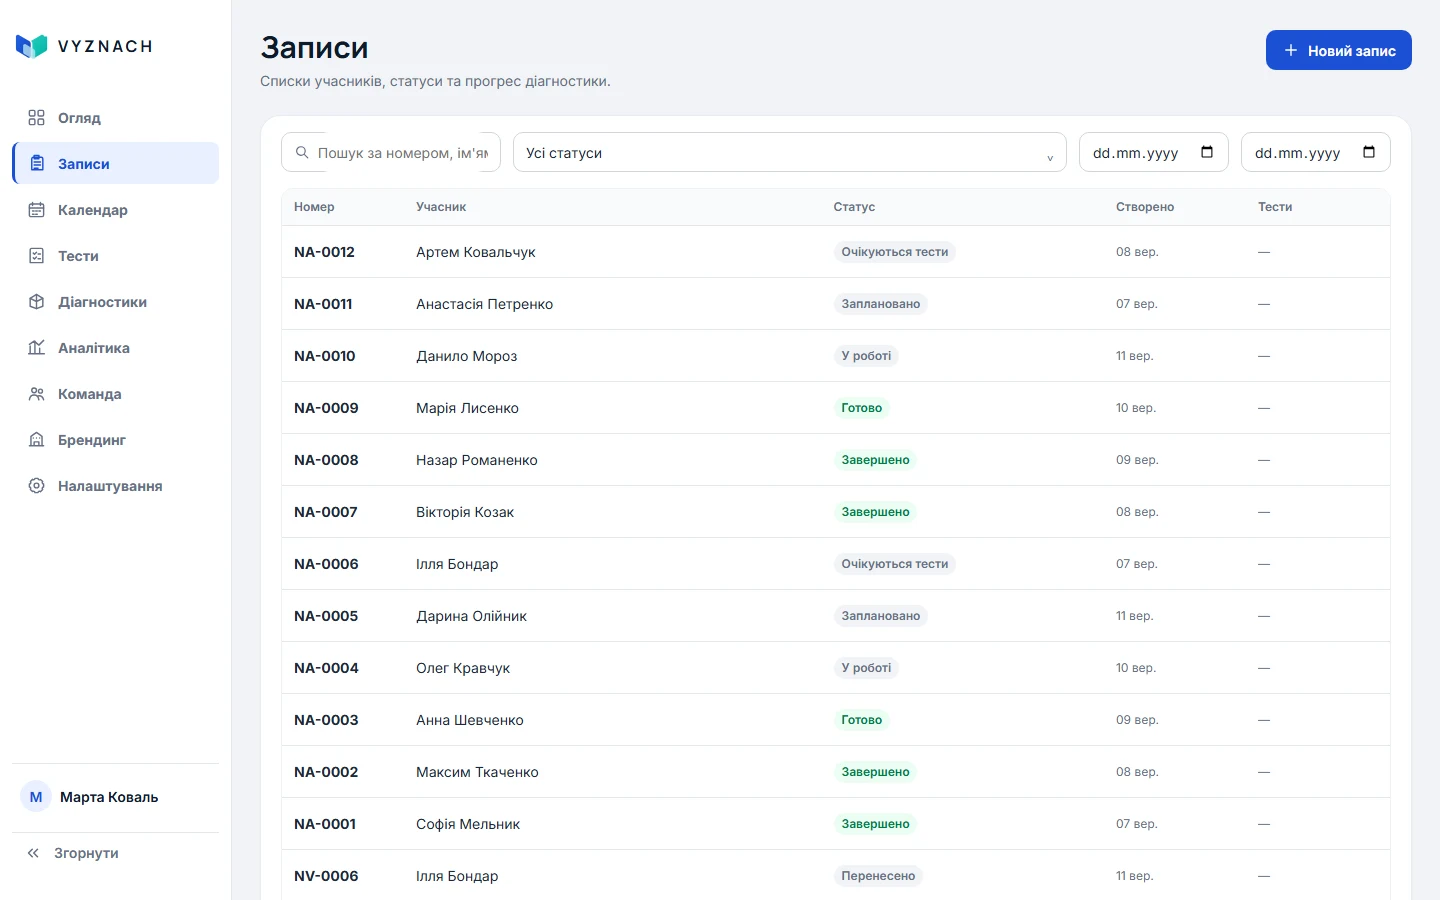Select participant Максим Ткаченко

click(x=477, y=772)
